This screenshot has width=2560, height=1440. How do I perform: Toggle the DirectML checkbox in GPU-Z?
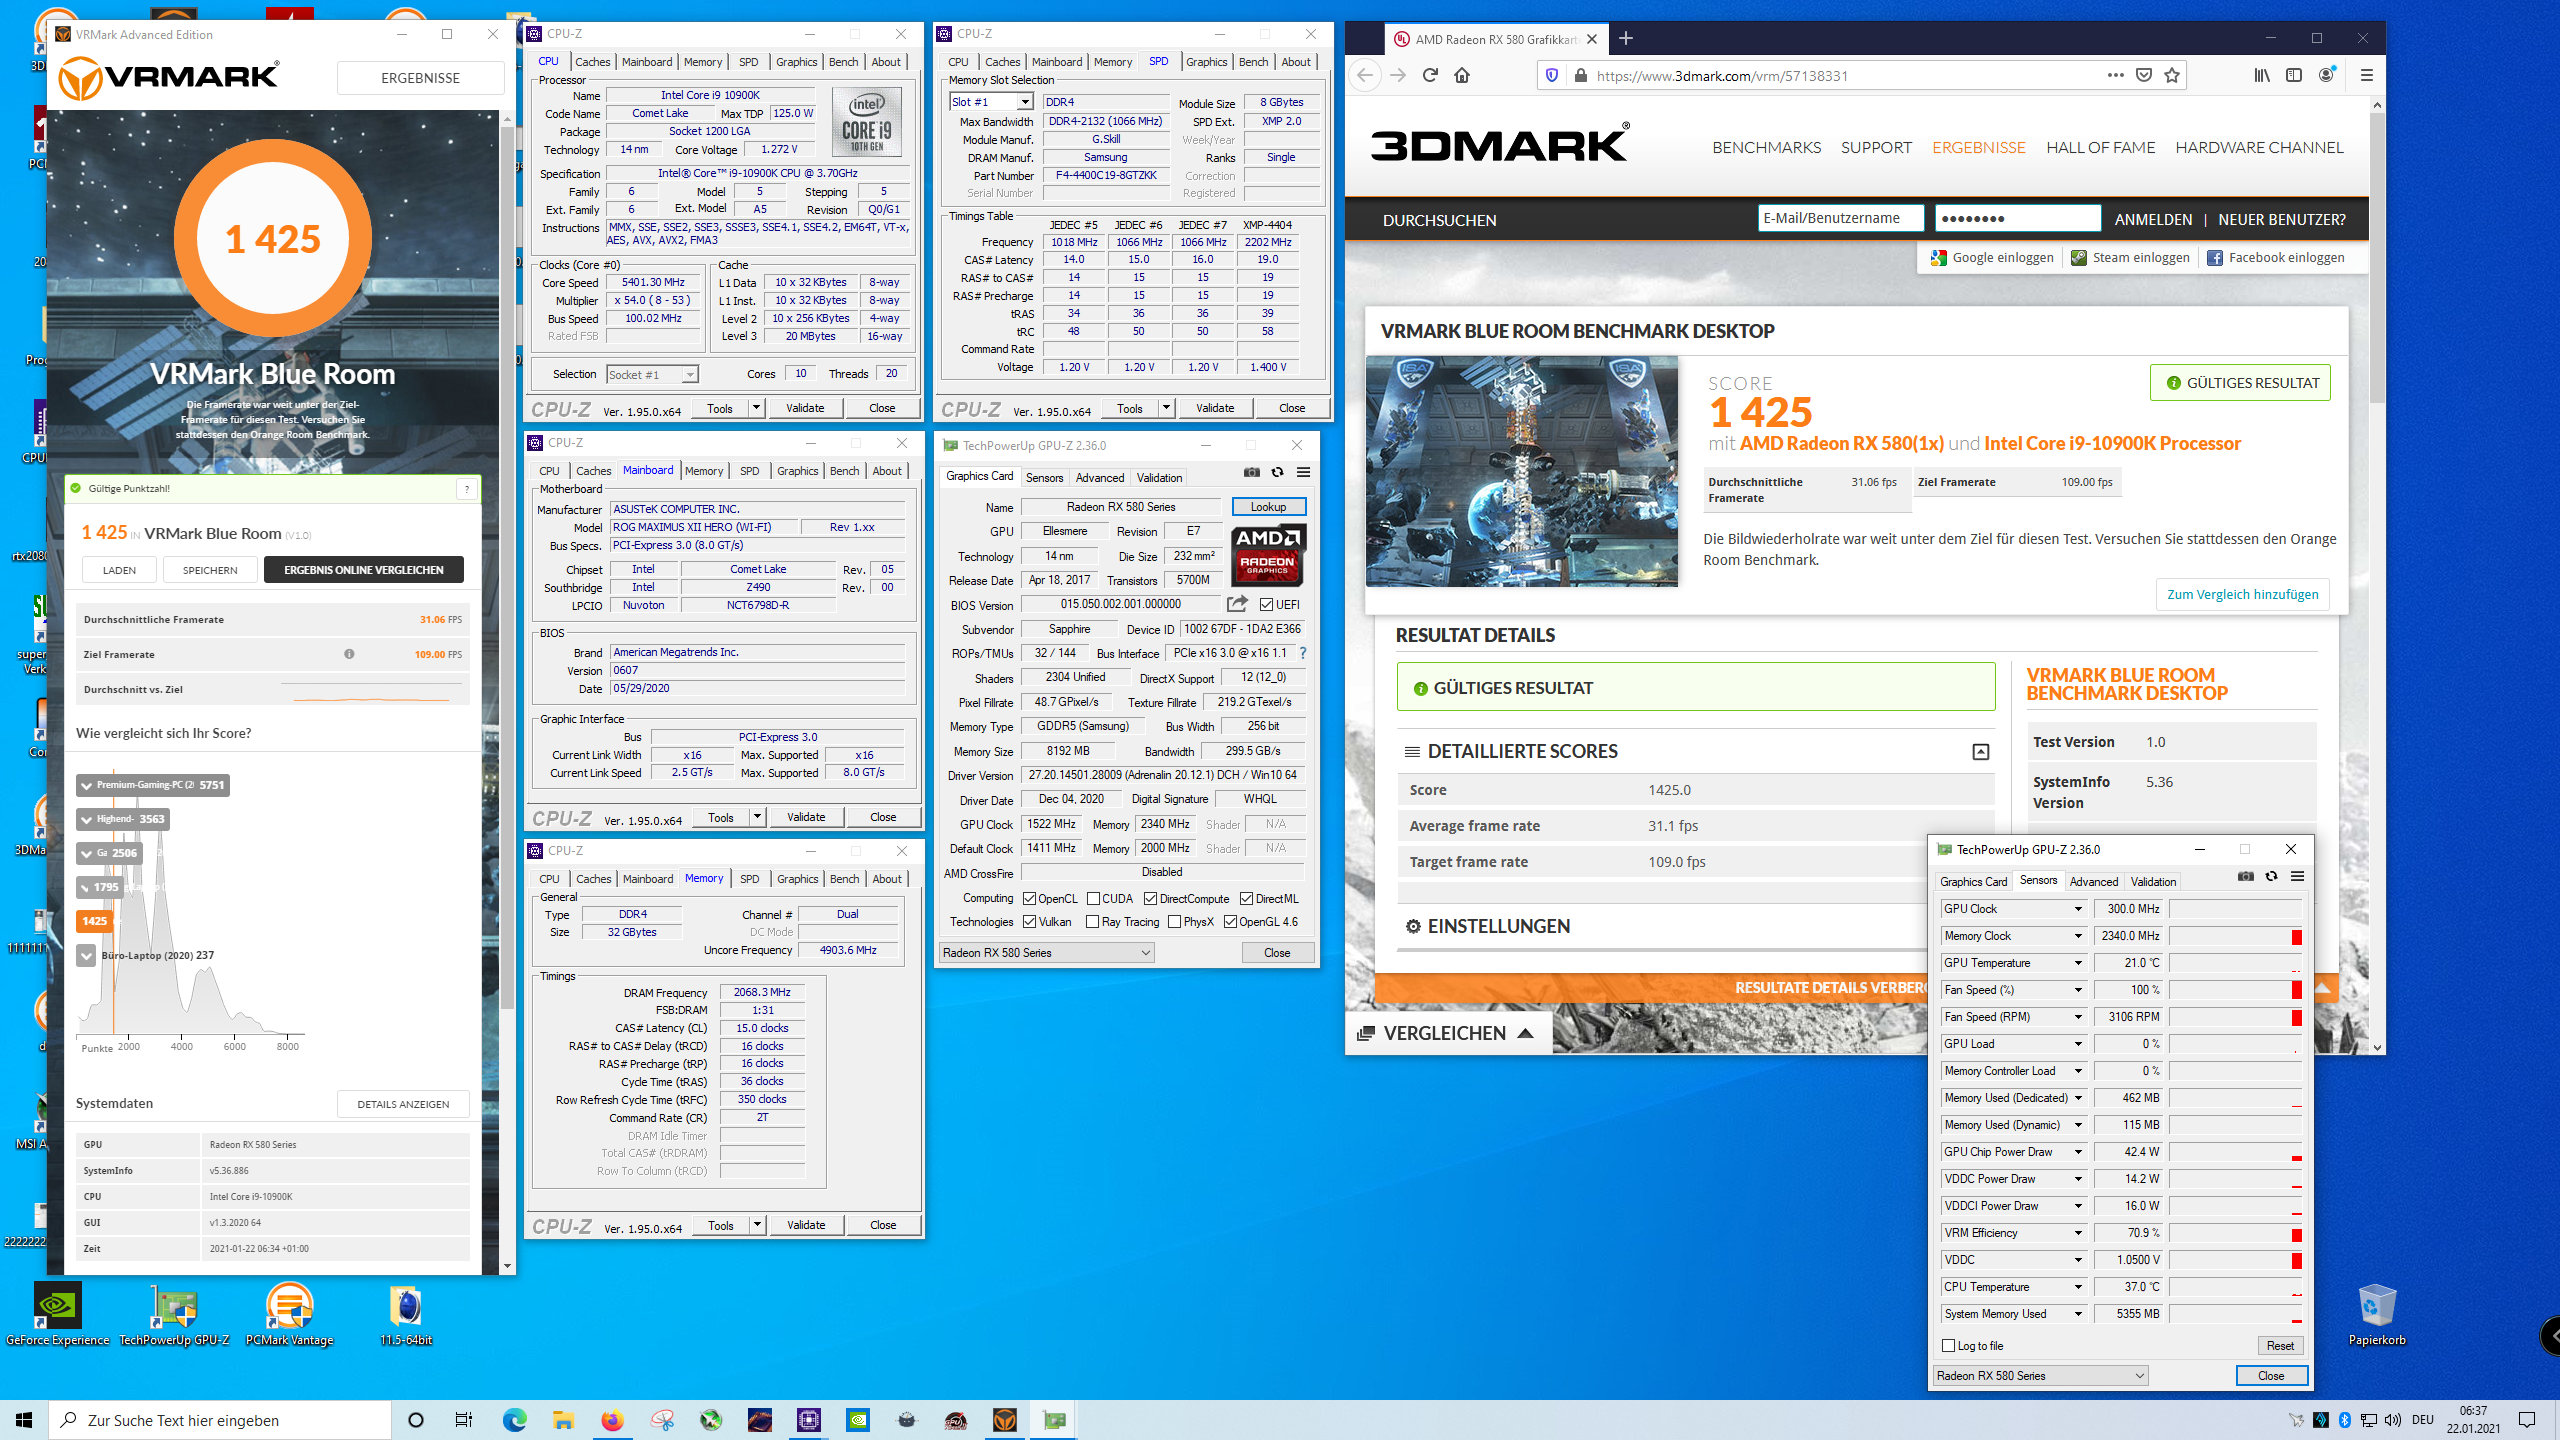coord(1246,899)
